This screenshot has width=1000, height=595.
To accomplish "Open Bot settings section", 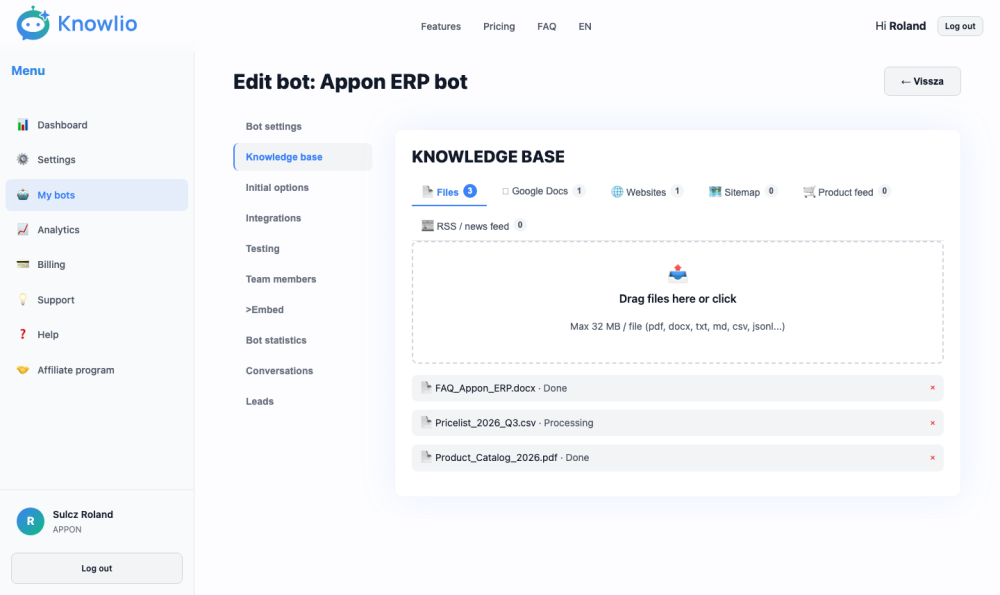I will click(274, 126).
